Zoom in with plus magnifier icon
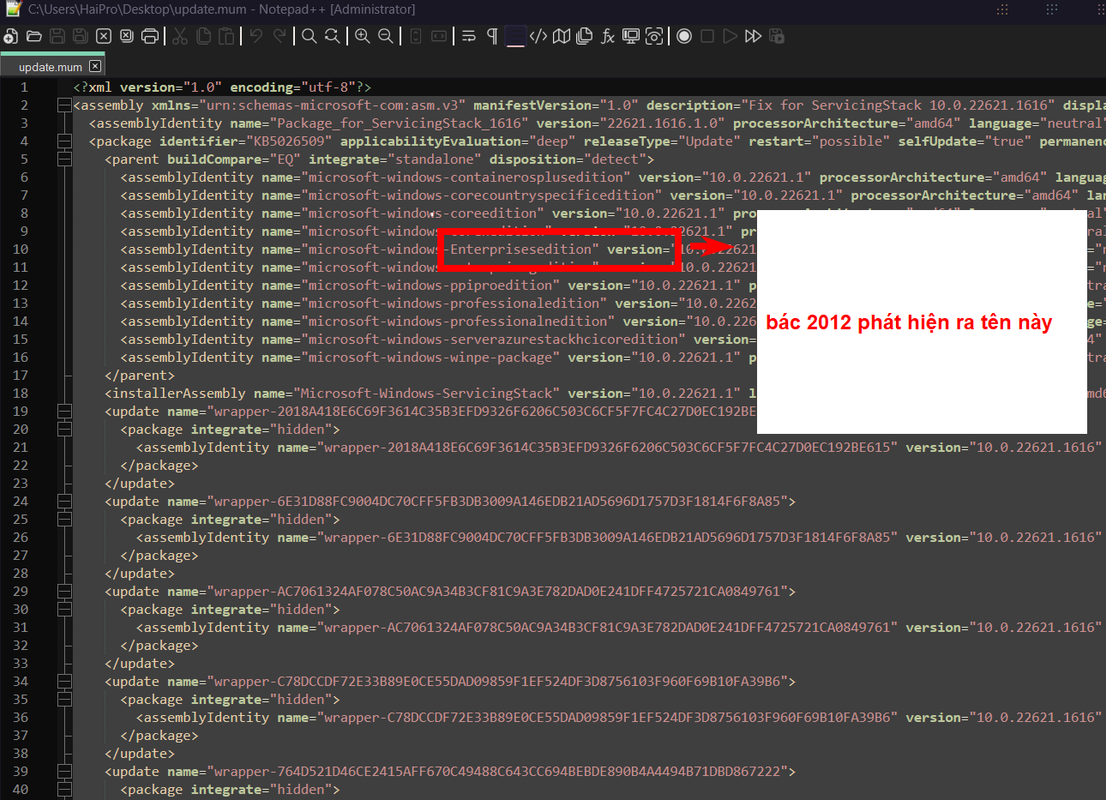The height and width of the screenshot is (800, 1106). pos(363,37)
